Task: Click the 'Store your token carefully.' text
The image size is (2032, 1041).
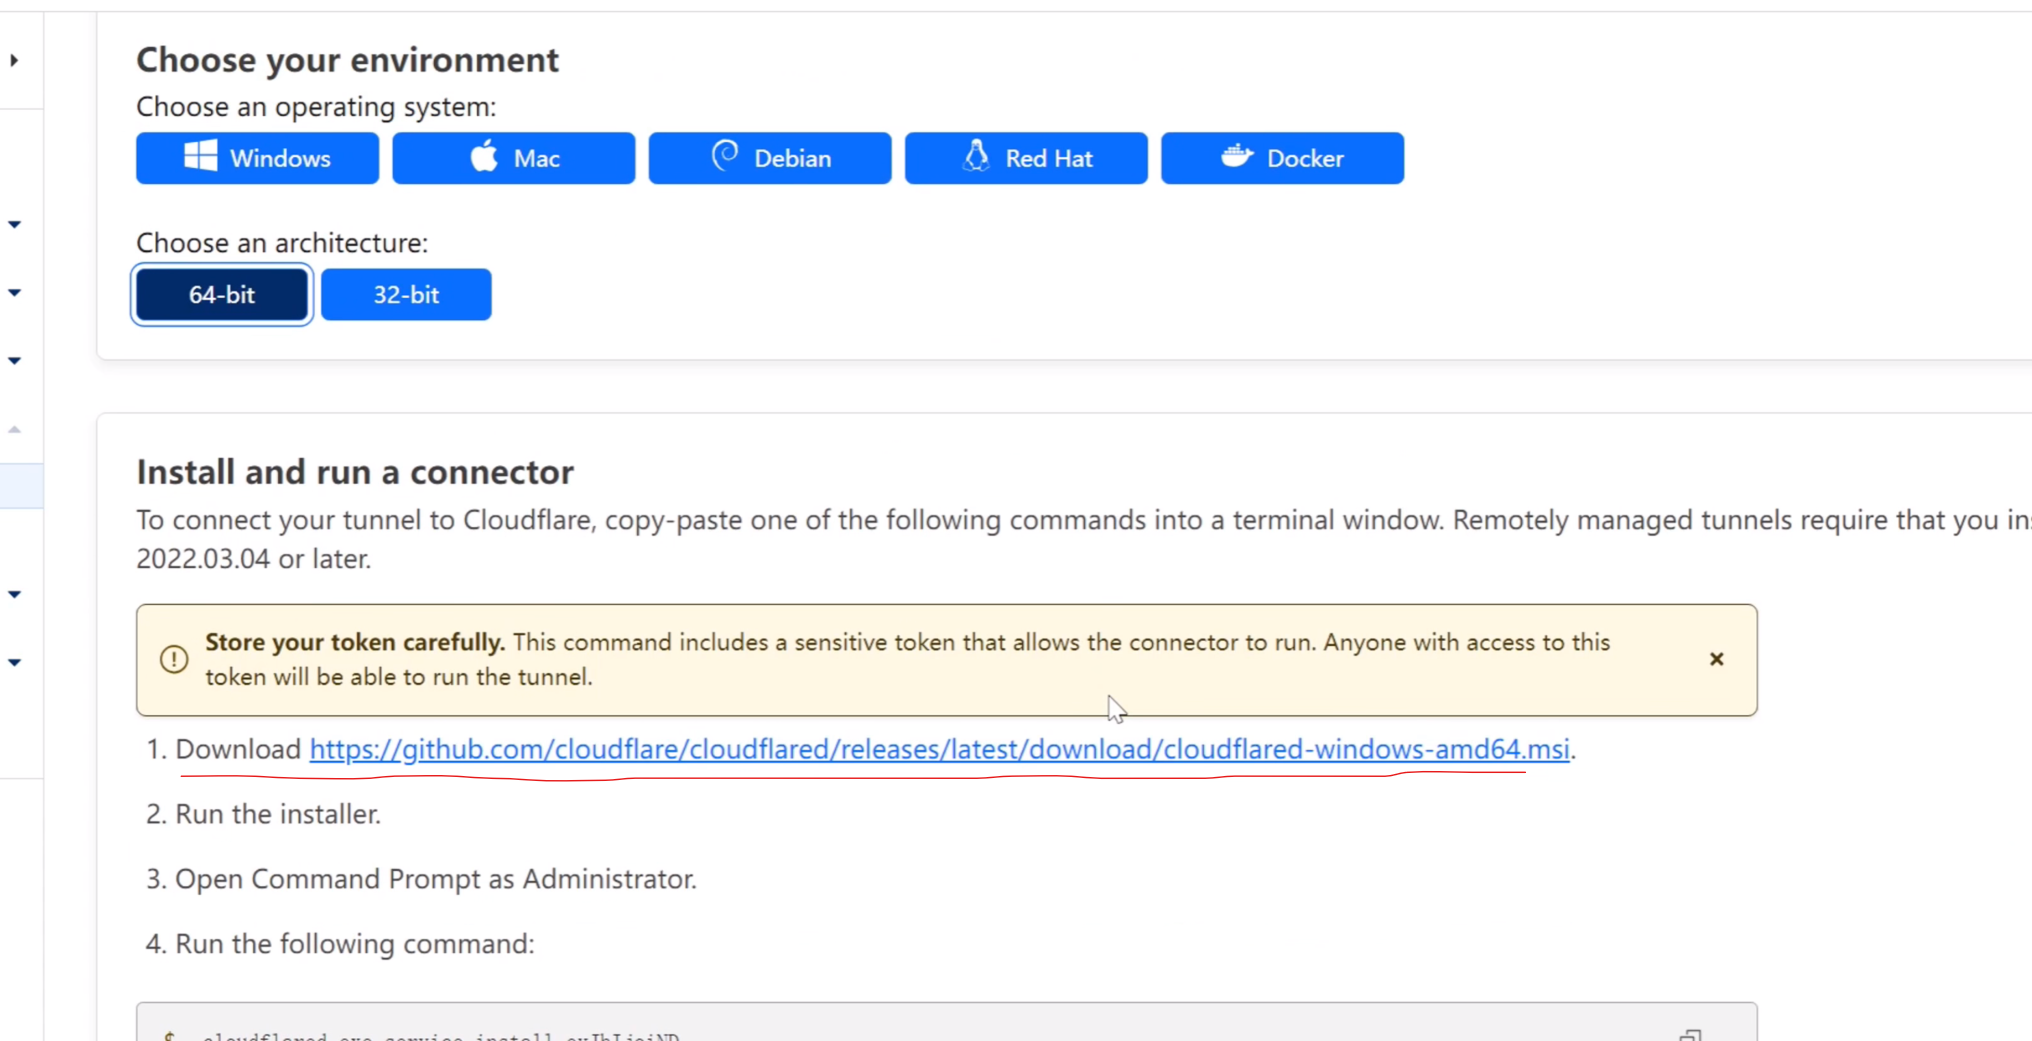Action: (x=355, y=642)
